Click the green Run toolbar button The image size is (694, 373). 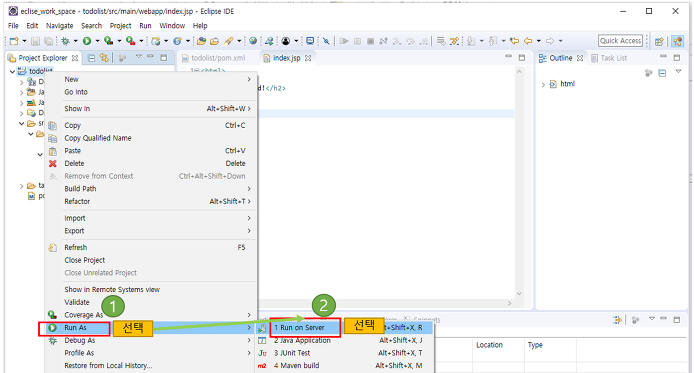tap(87, 41)
